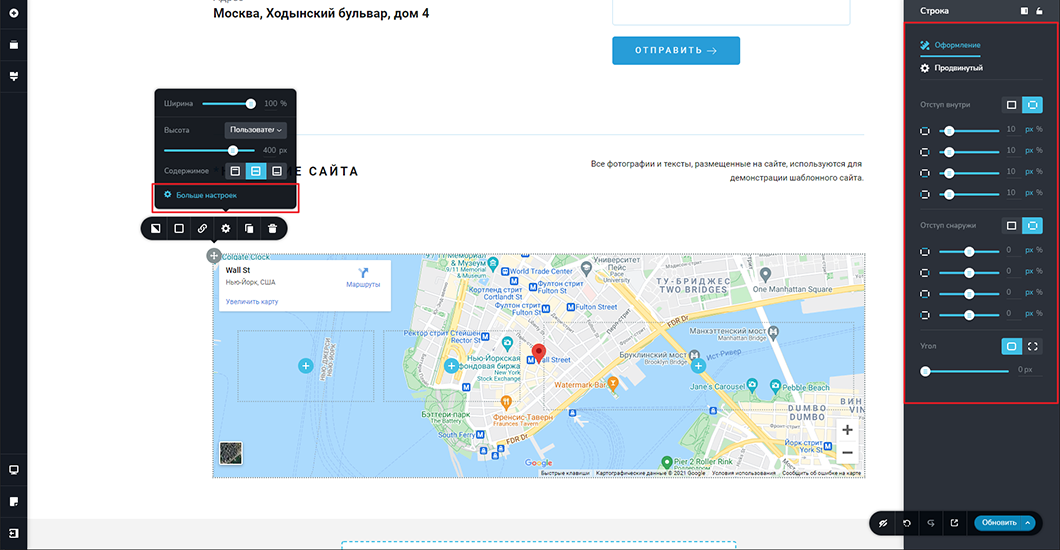Switch to the Продвинутый tab
Viewport: 1060px width, 550px height.
pos(959,68)
